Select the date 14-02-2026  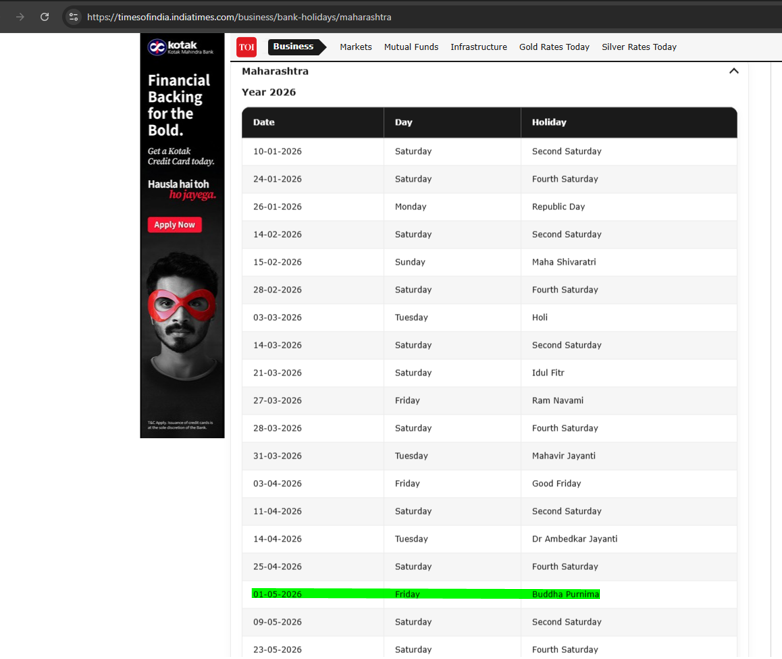(x=277, y=234)
